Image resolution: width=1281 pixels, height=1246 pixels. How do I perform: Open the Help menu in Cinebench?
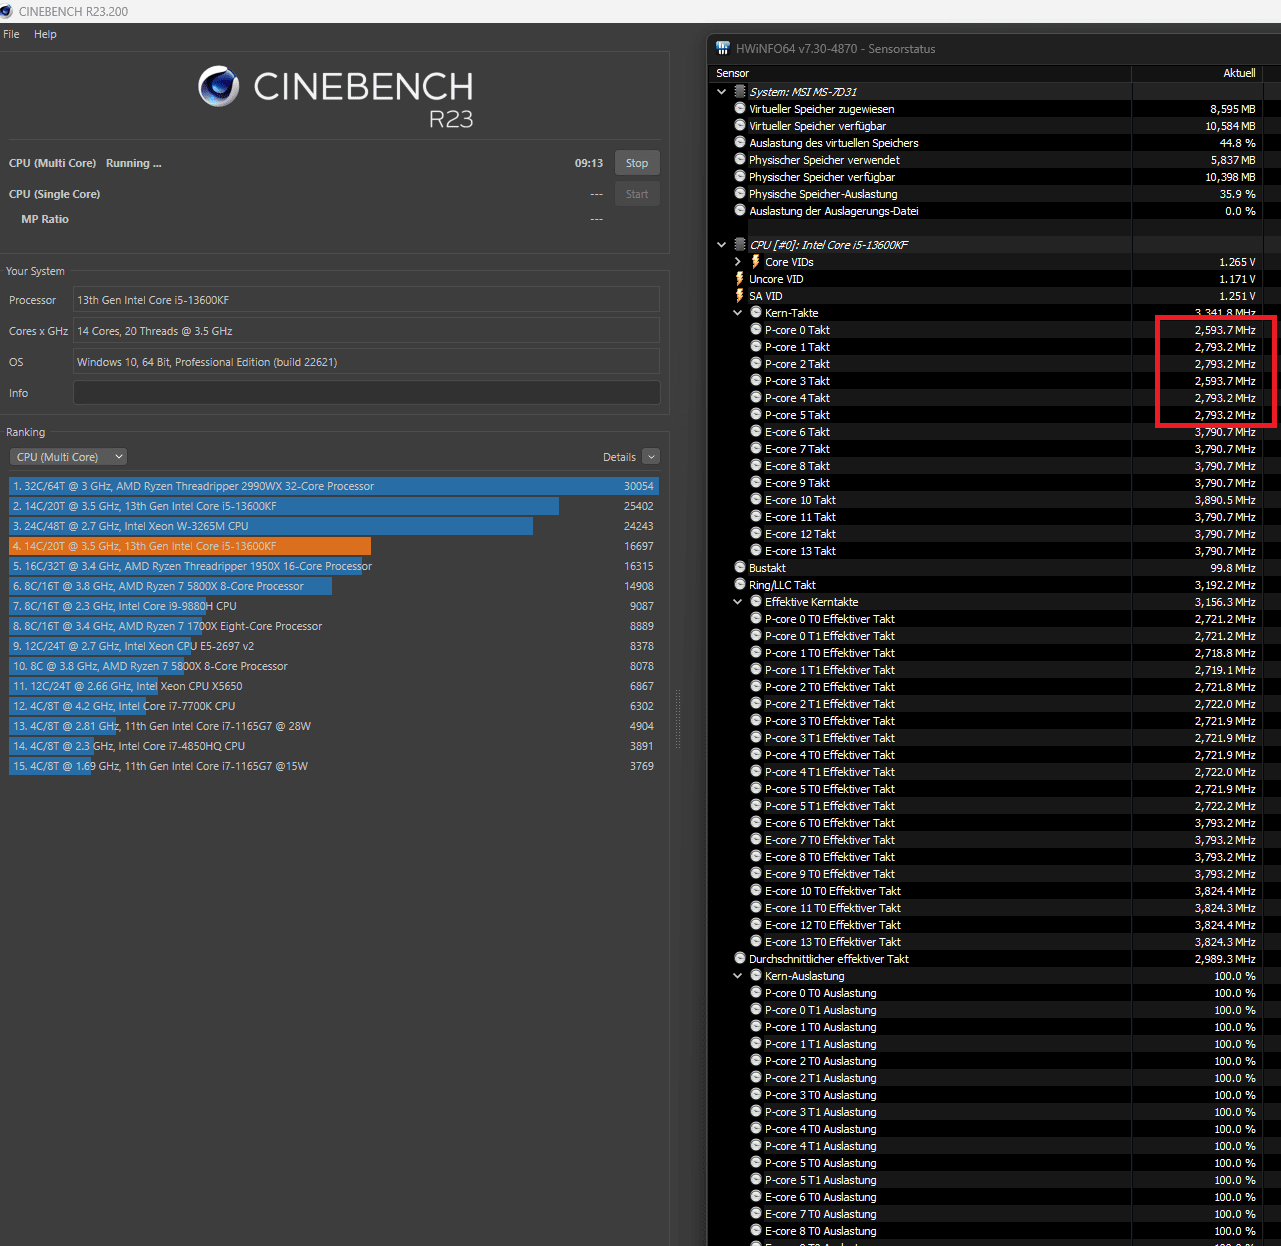click(45, 34)
